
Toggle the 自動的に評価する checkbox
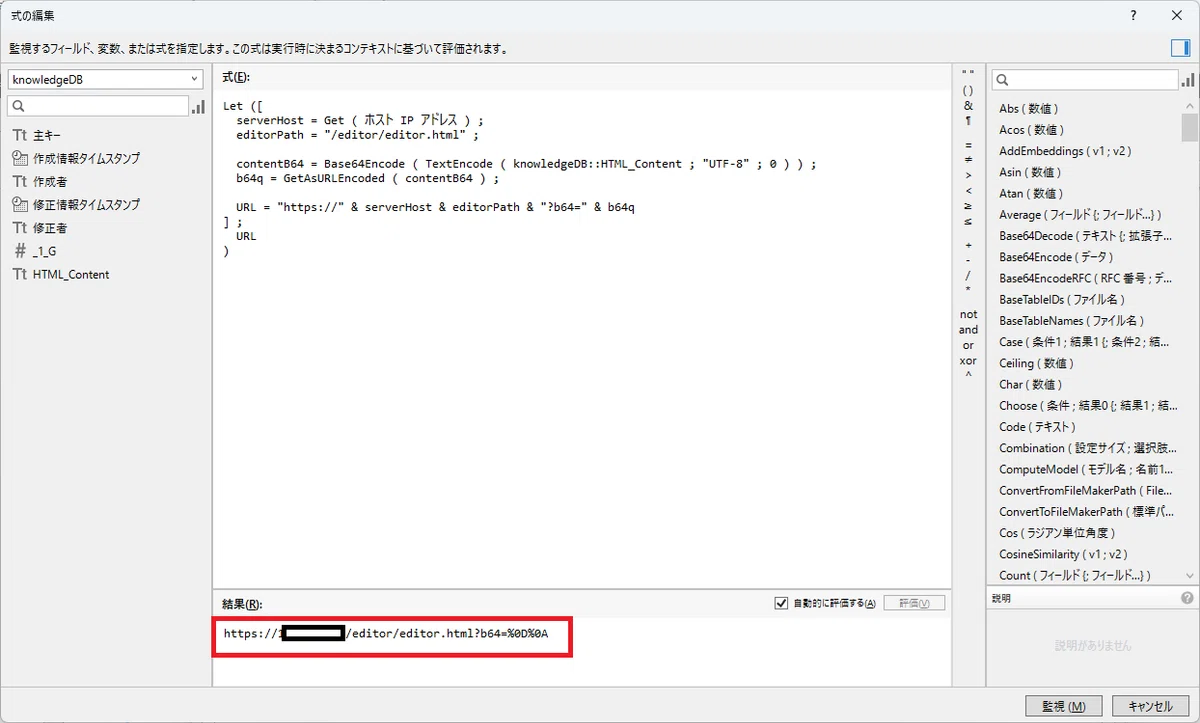[782, 603]
